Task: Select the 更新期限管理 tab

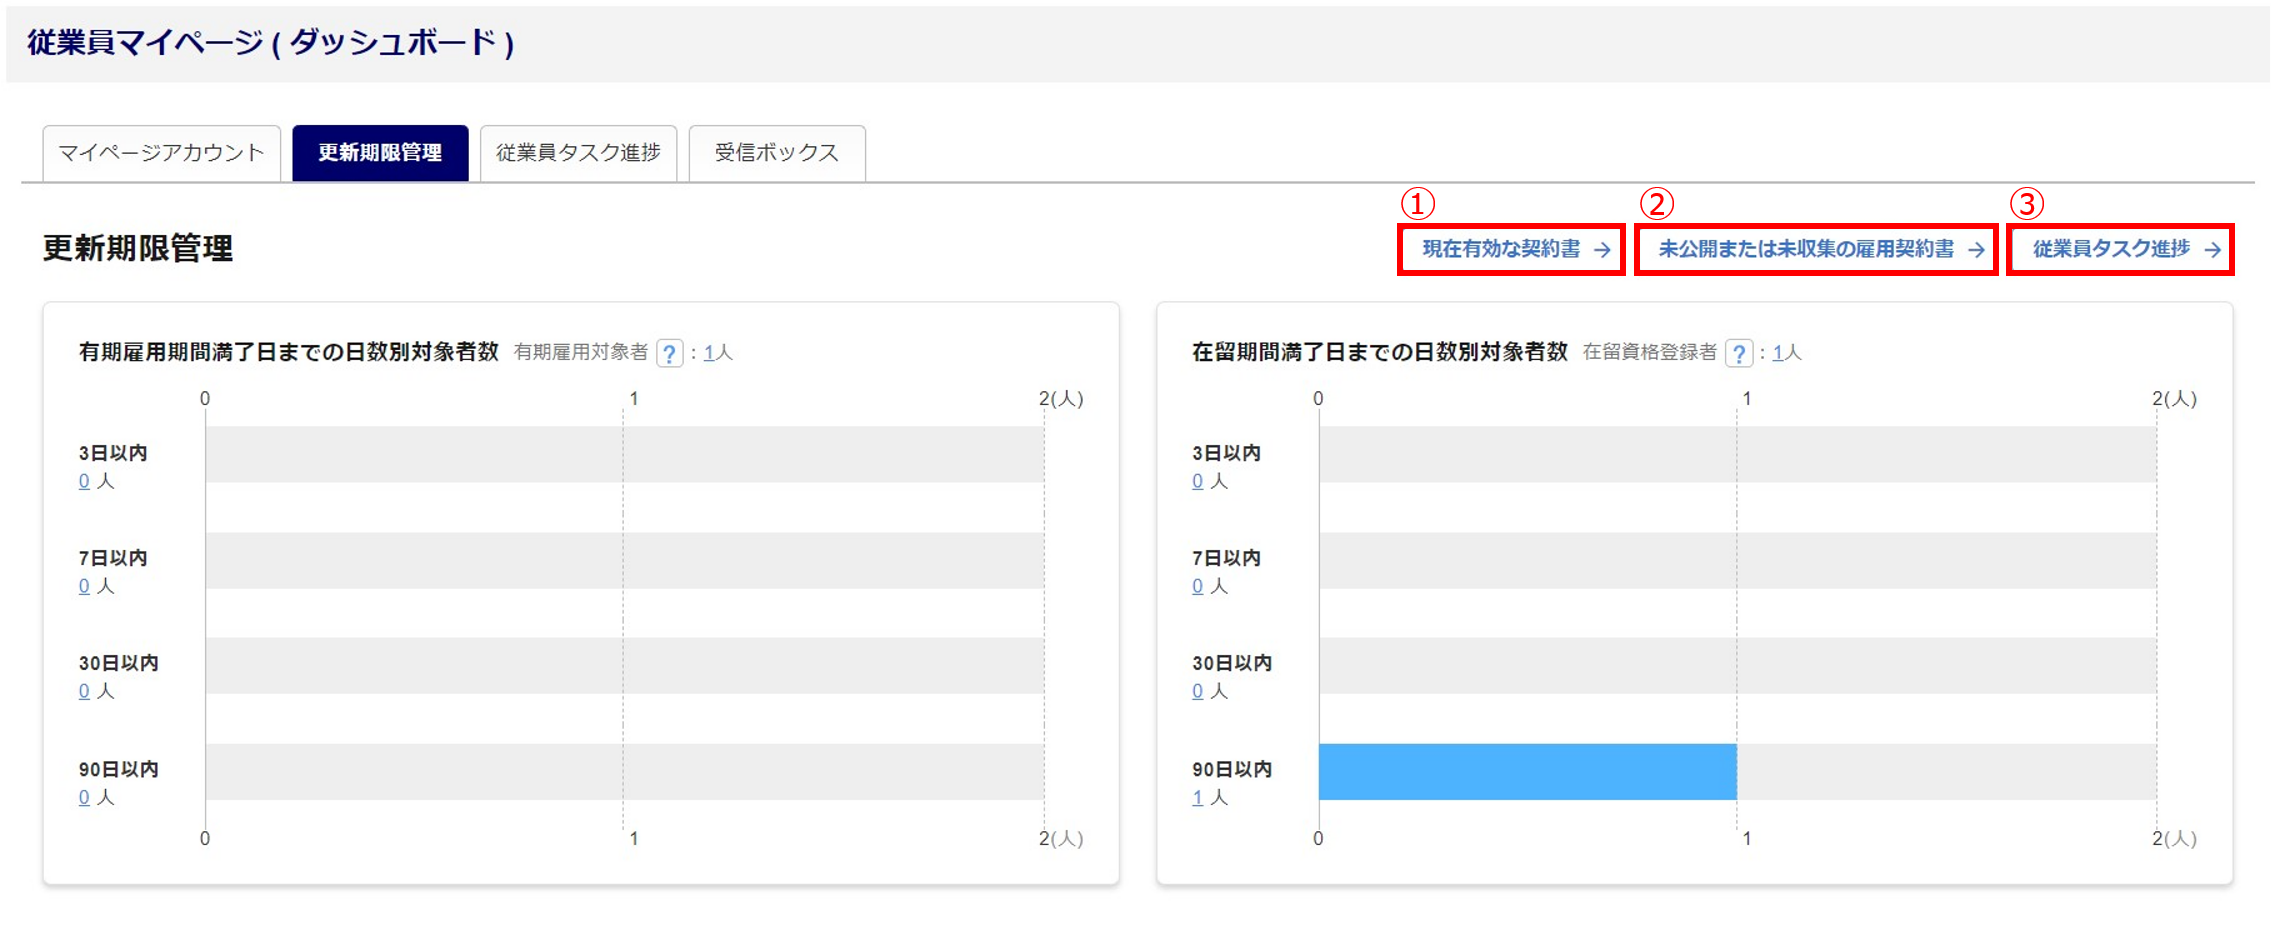Action: click(x=380, y=153)
